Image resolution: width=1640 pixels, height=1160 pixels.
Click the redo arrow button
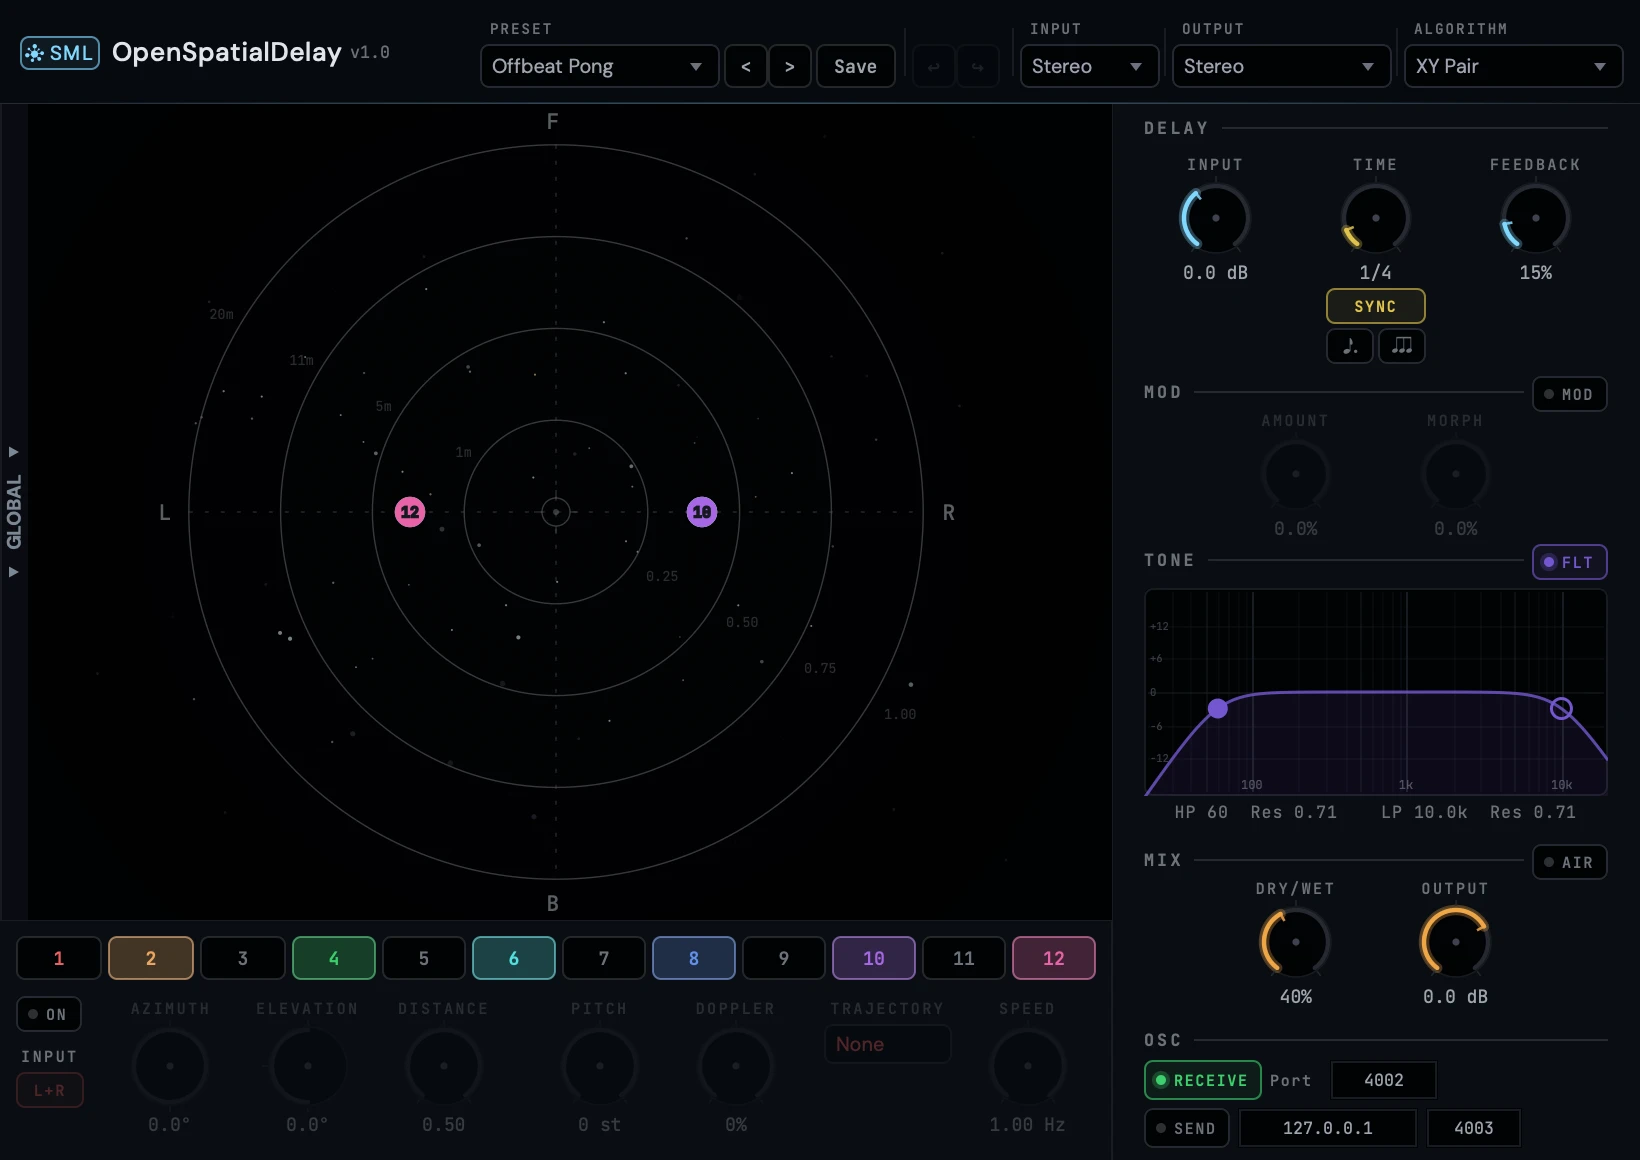click(978, 67)
